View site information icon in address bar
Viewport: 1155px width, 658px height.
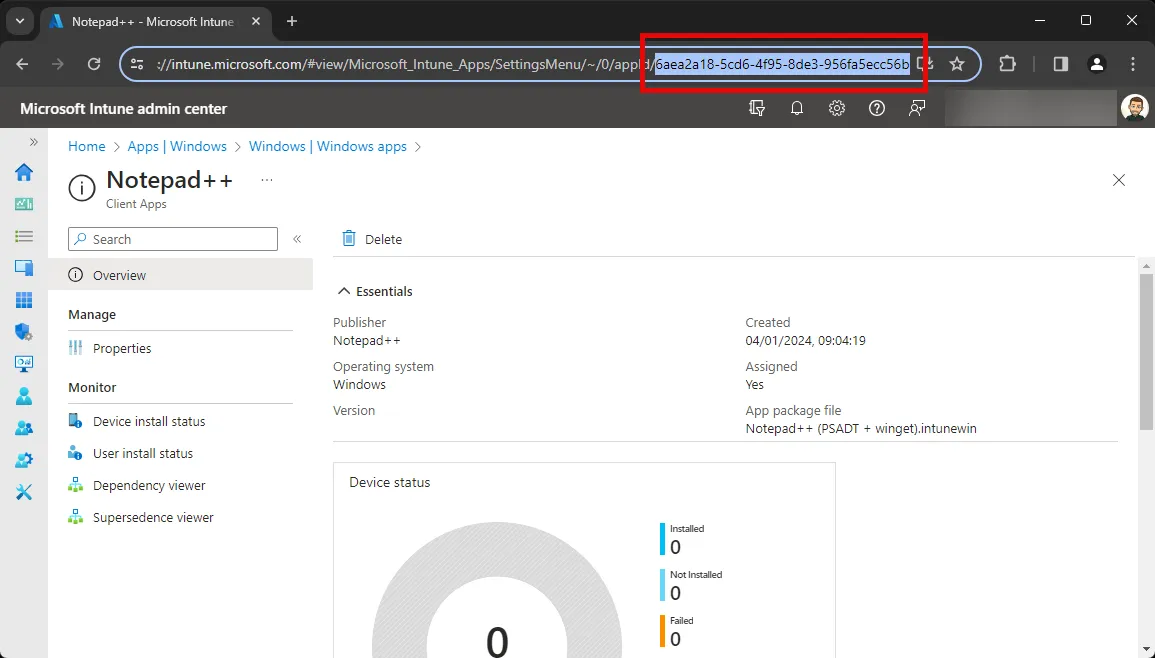click(x=137, y=64)
